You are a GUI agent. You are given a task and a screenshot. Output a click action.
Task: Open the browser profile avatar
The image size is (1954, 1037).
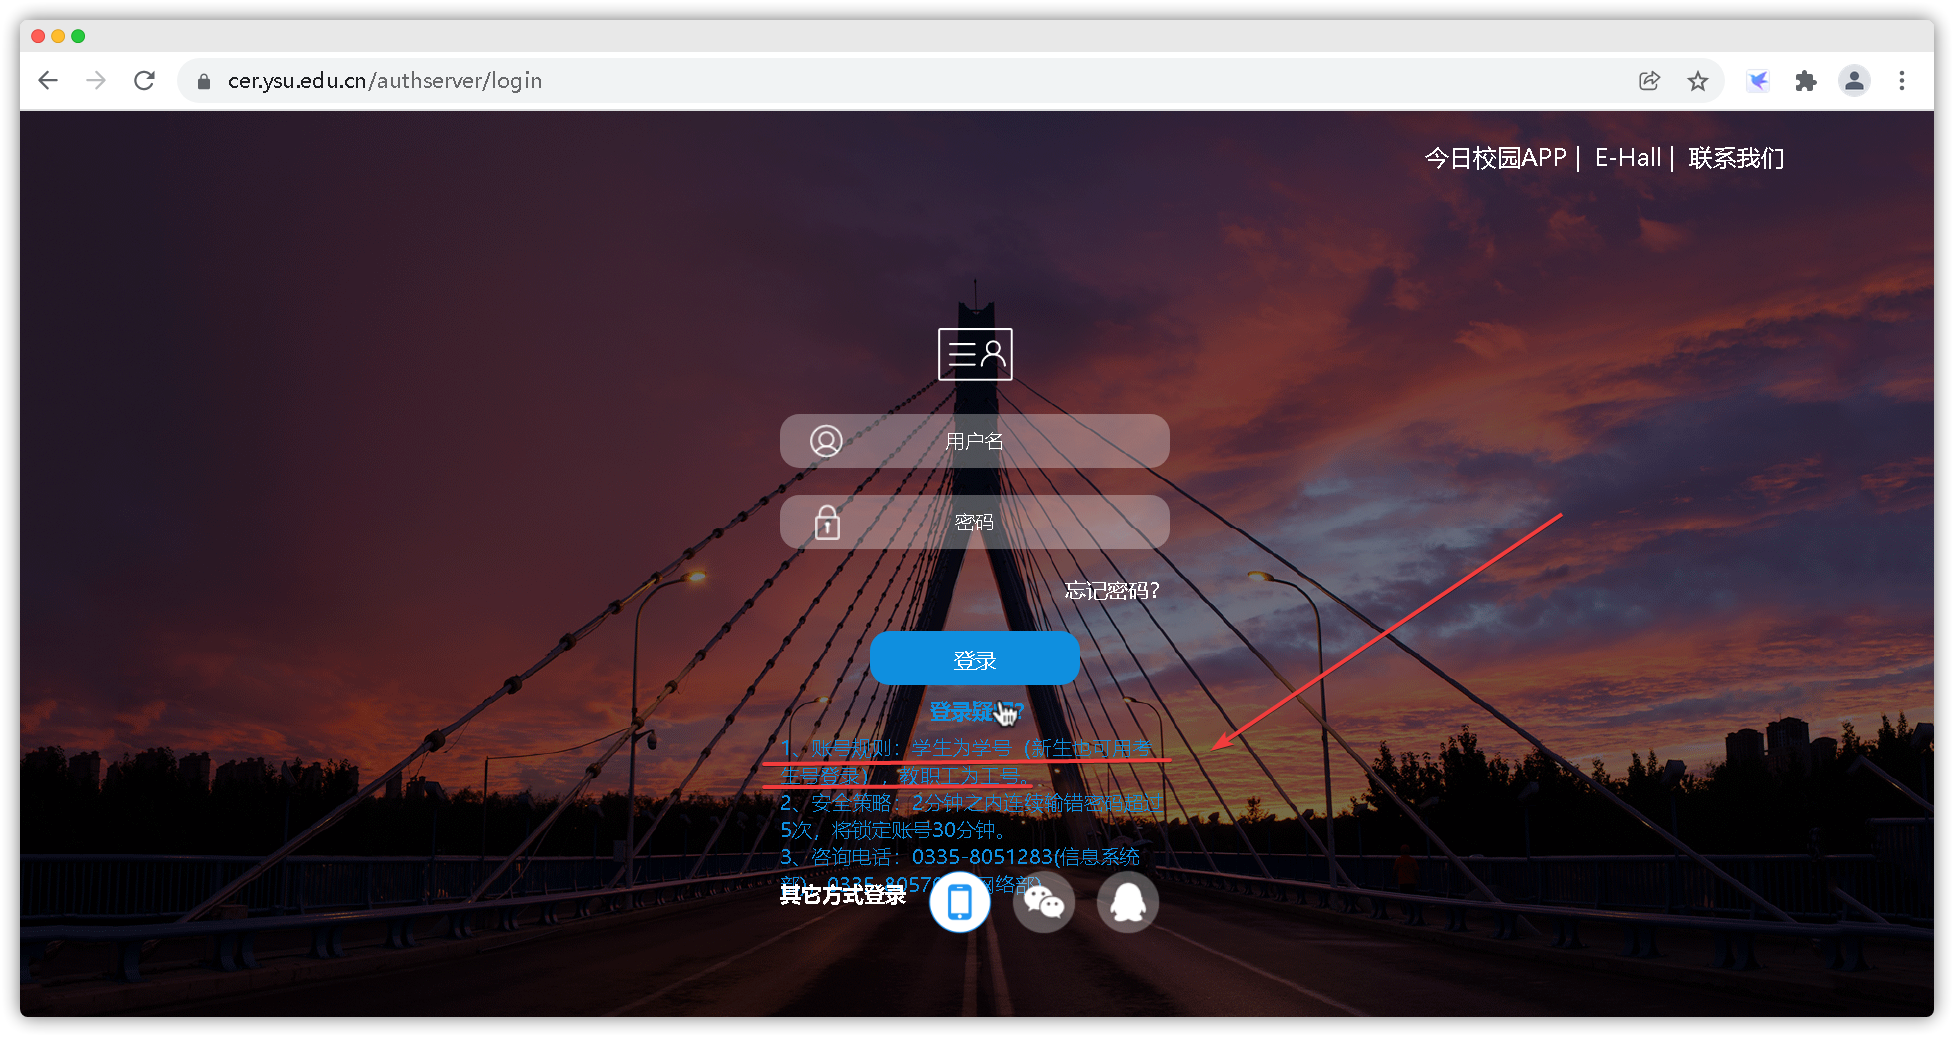coord(1854,81)
